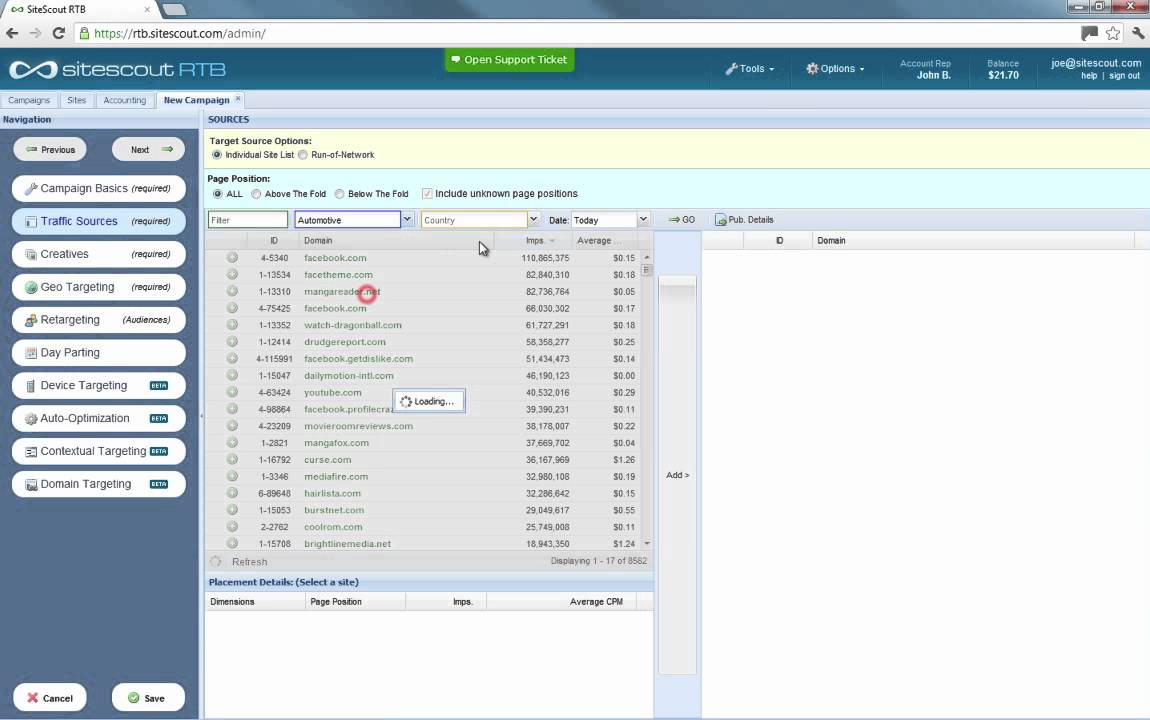Open Contextual Targeting navigation item

coord(98,452)
